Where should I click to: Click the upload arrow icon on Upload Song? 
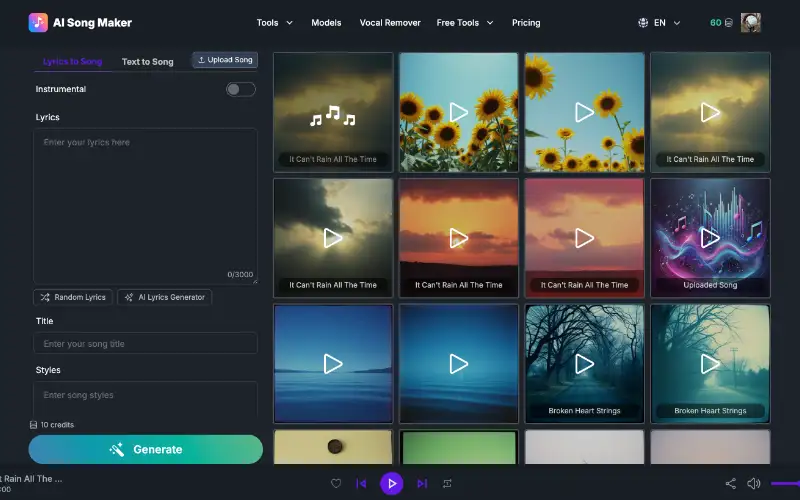(201, 60)
